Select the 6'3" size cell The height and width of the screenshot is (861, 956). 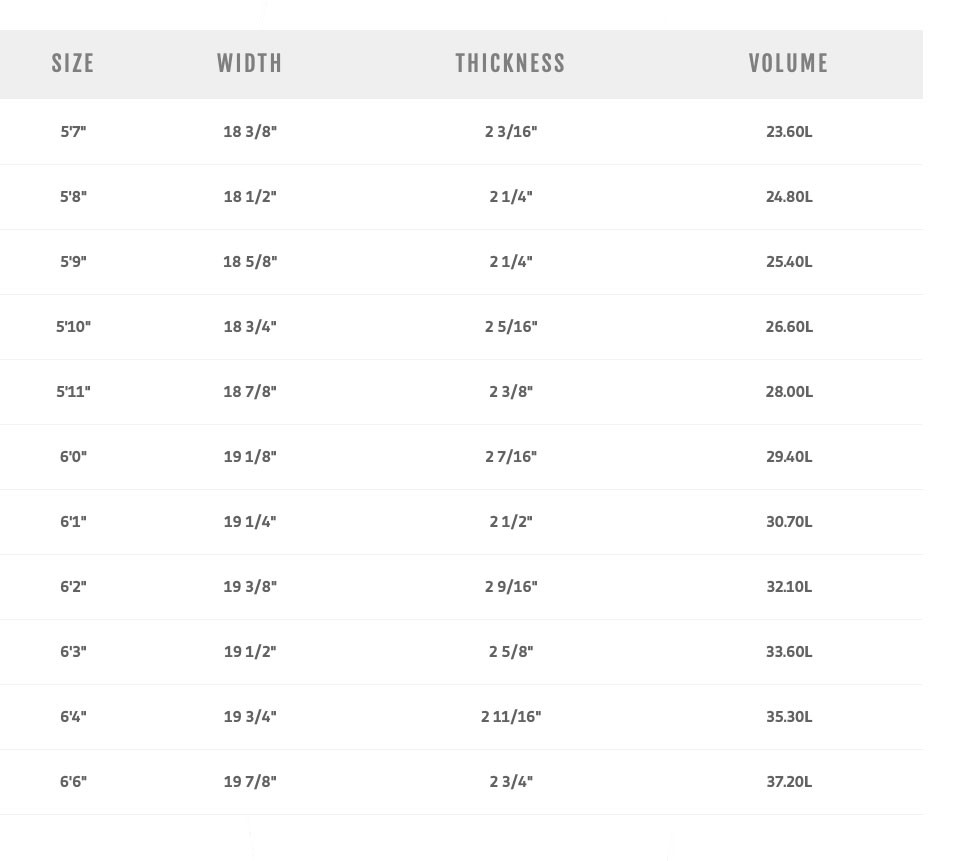pyautogui.click(x=73, y=651)
